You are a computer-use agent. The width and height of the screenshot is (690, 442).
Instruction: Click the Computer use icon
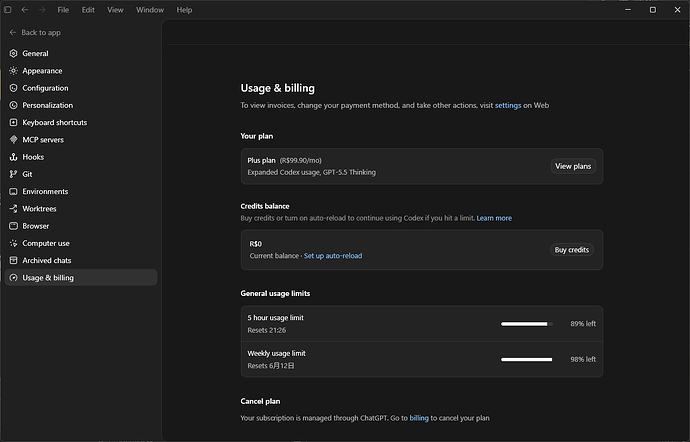coord(14,243)
